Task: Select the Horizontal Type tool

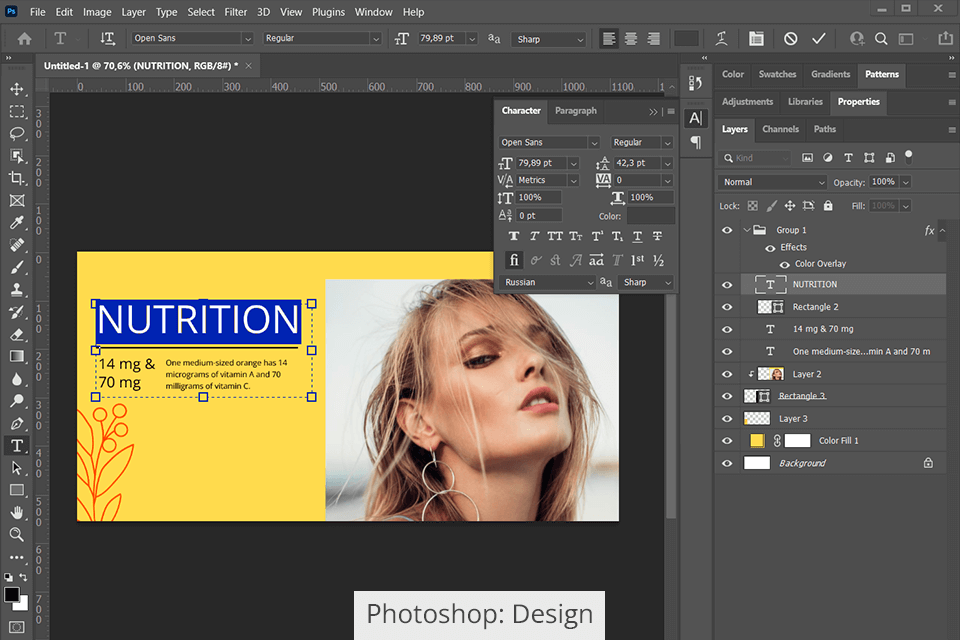Action: 17,446
